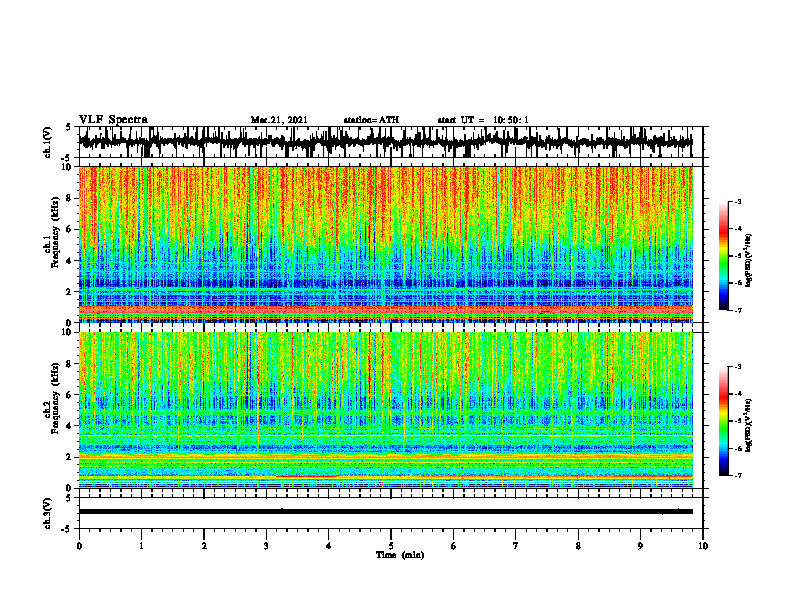Click the "5" tick on the time axis
792x612 pixels.
391,546
